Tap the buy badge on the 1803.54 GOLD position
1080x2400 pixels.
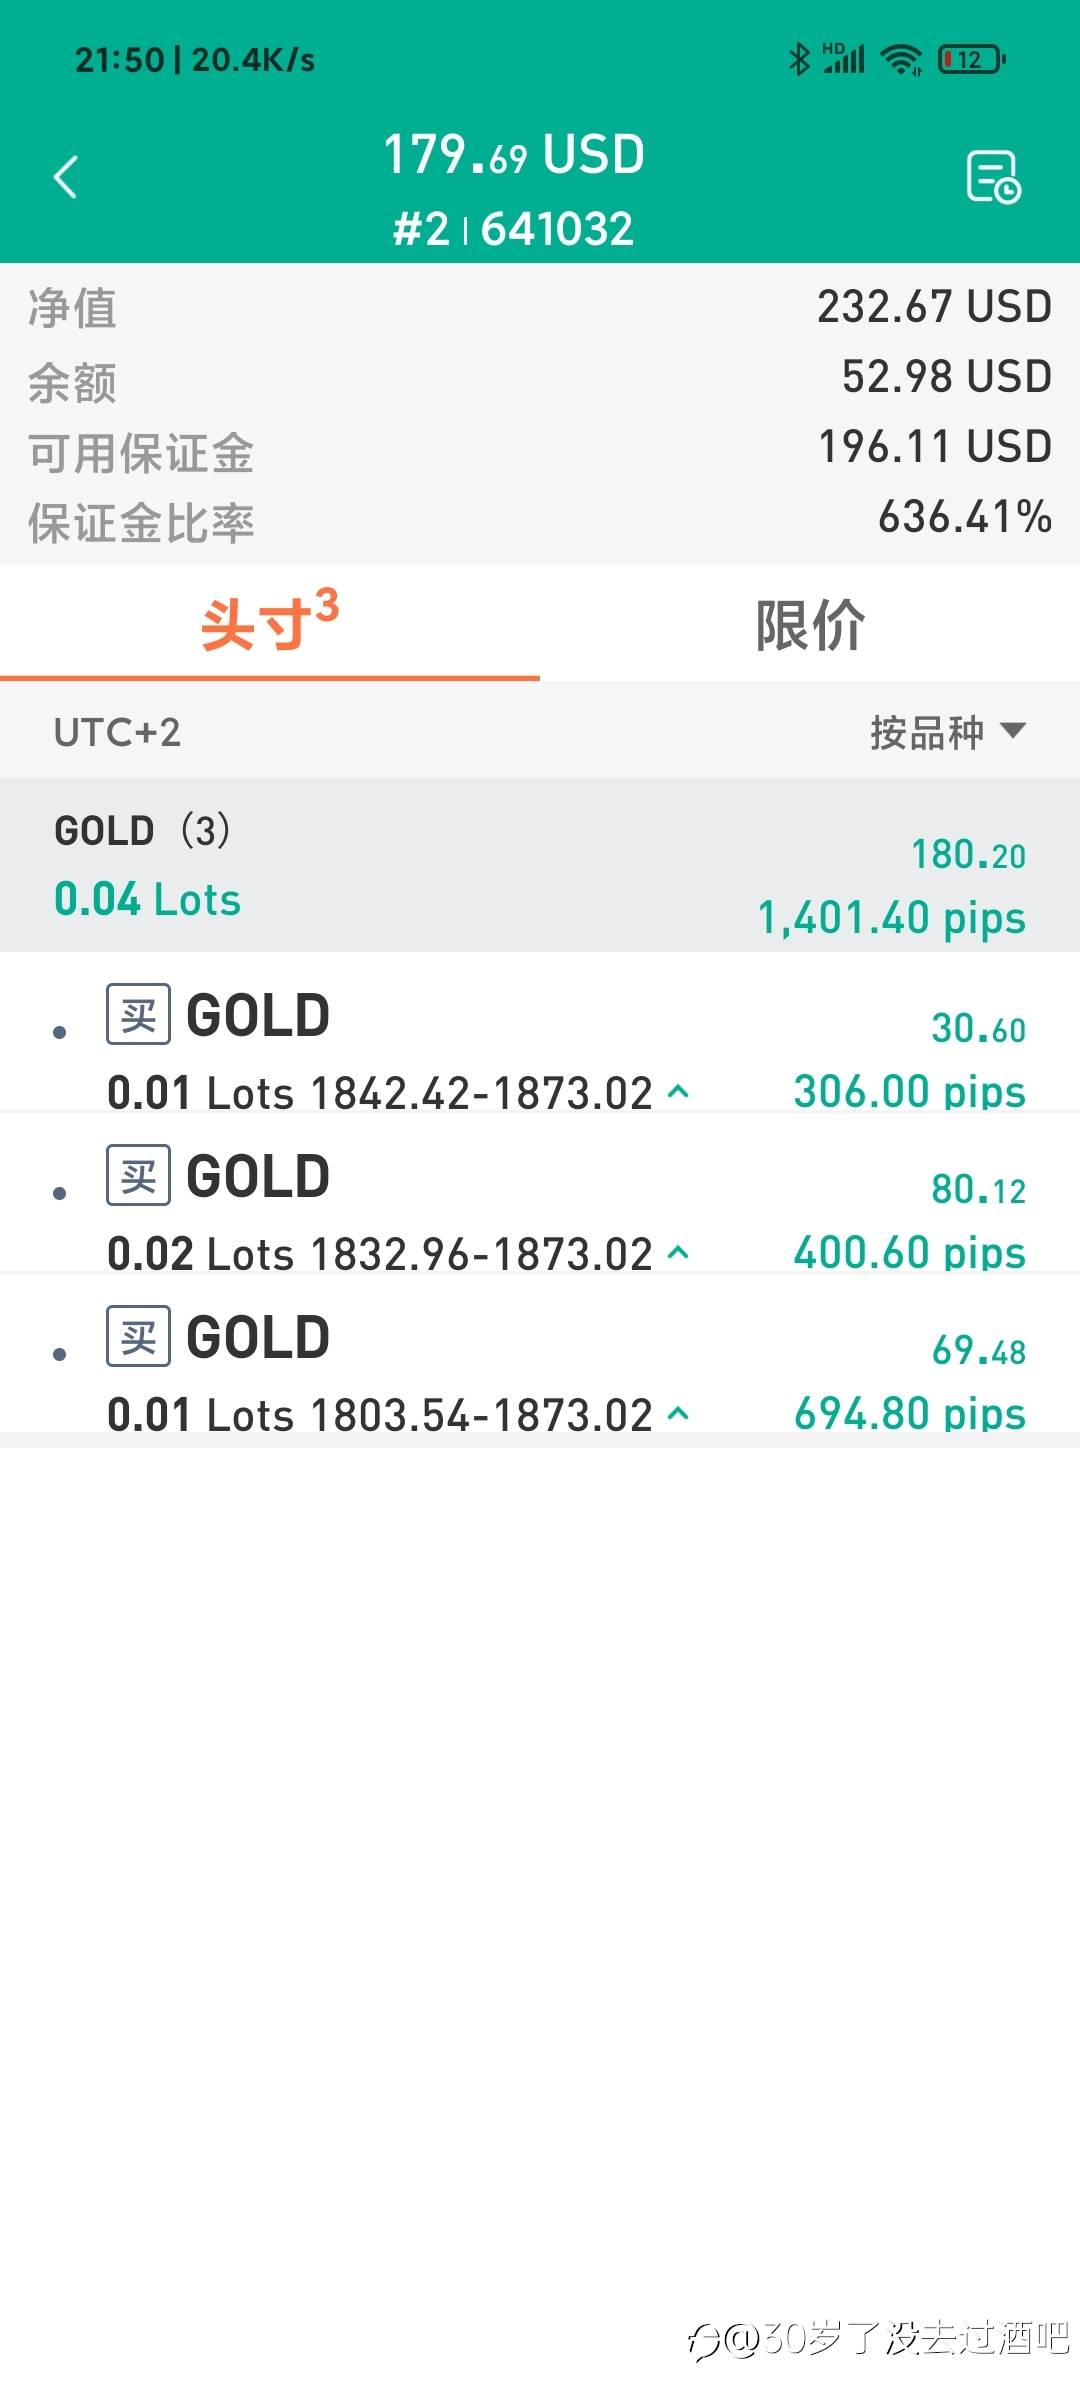[139, 1337]
